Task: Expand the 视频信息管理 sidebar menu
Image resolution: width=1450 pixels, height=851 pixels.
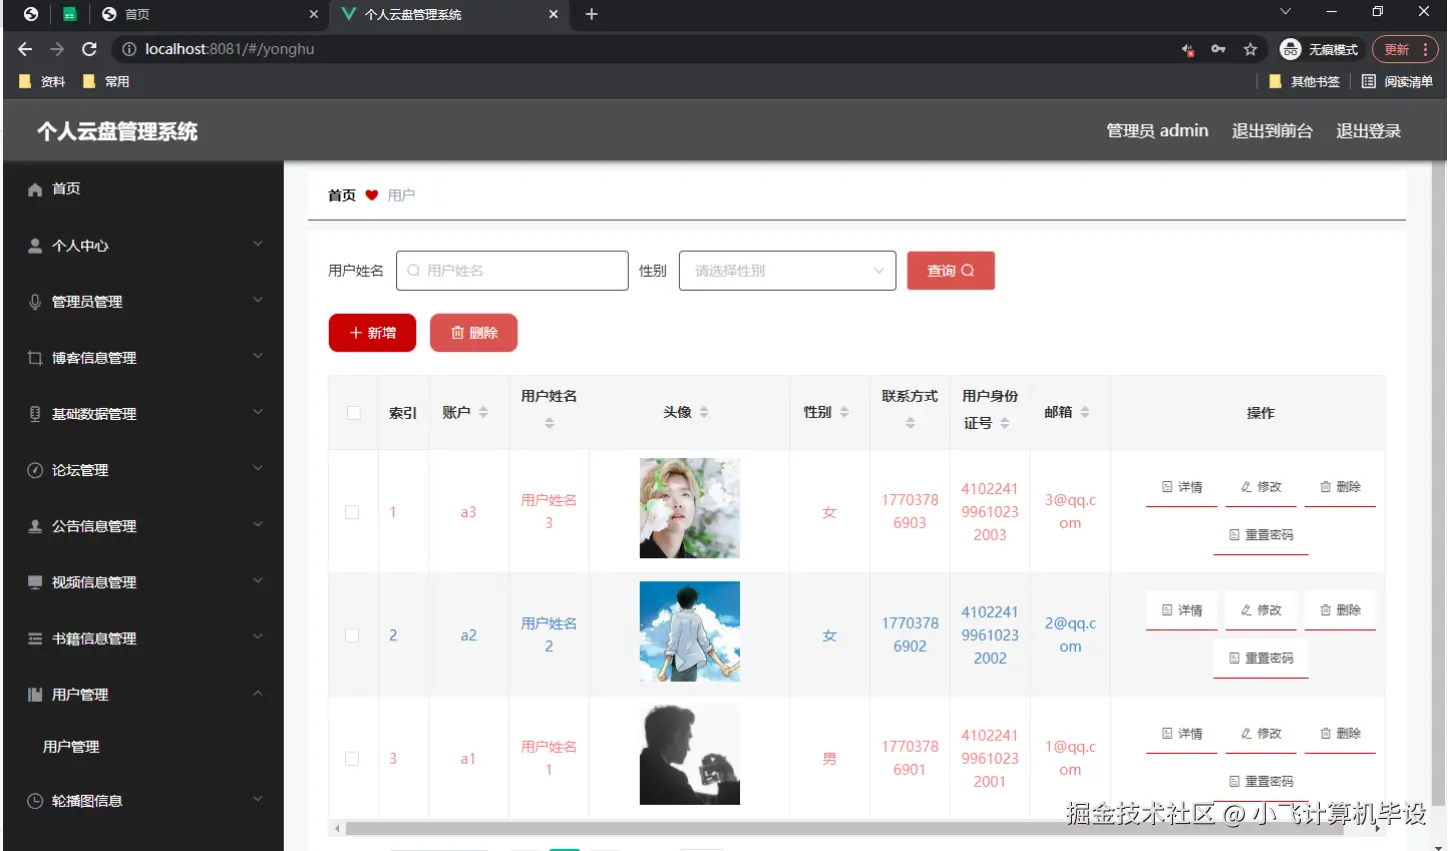Action: [x=258, y=580]
